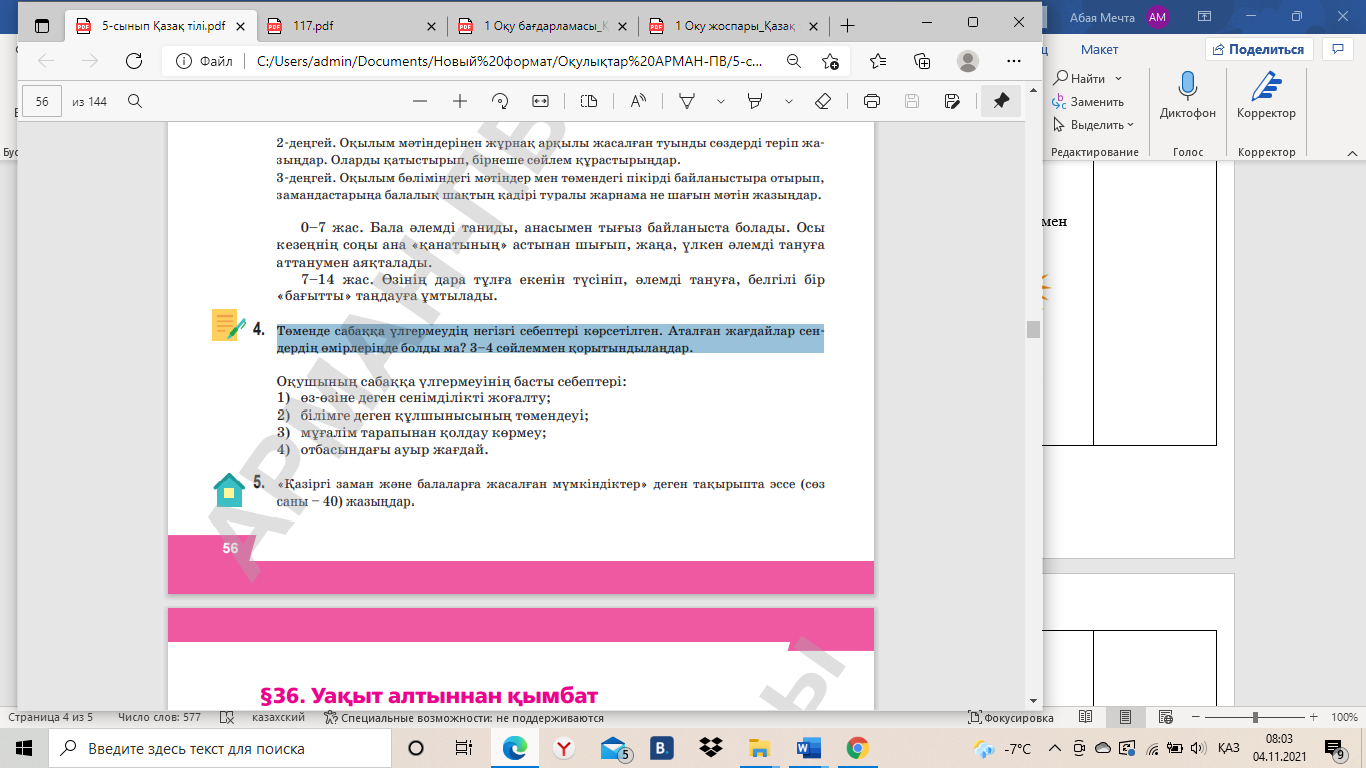This screenshot has width=1366, height=768.
Task: Open the Windows Start menu
Action: (24, 748)
